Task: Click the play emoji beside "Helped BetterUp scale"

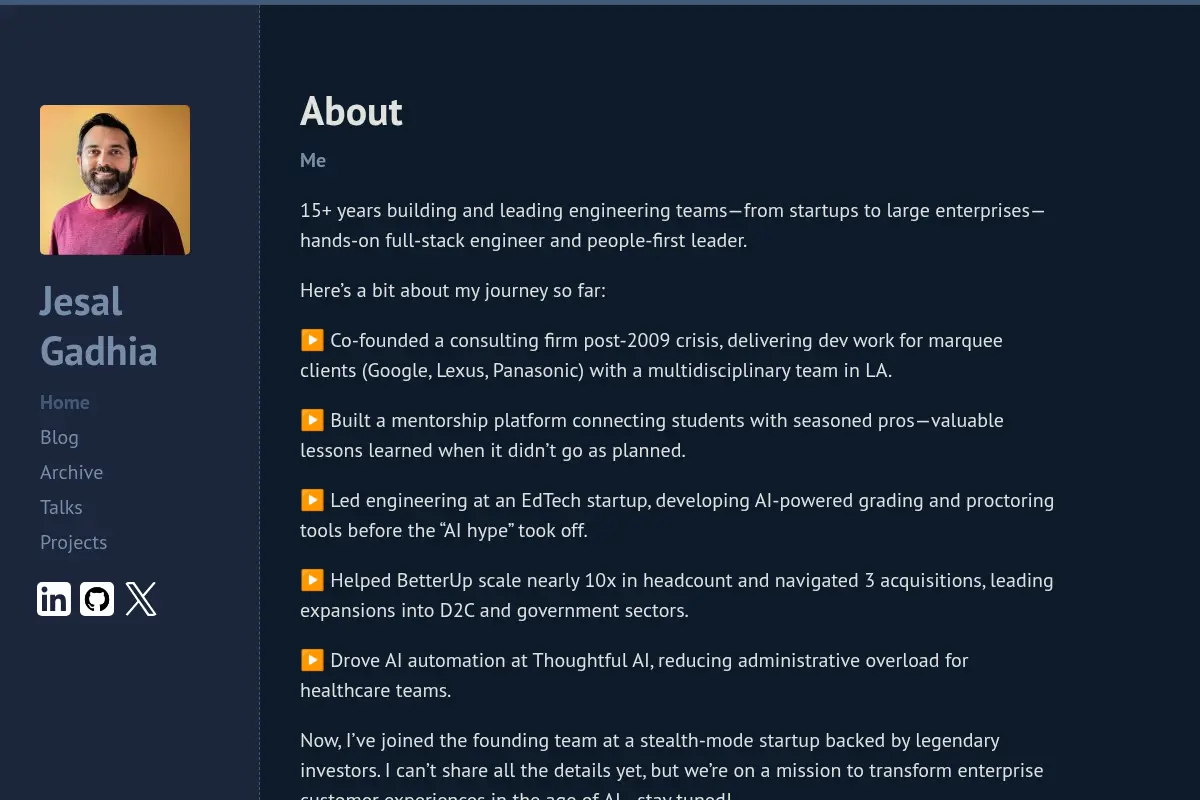Action: tap(312, 580)
